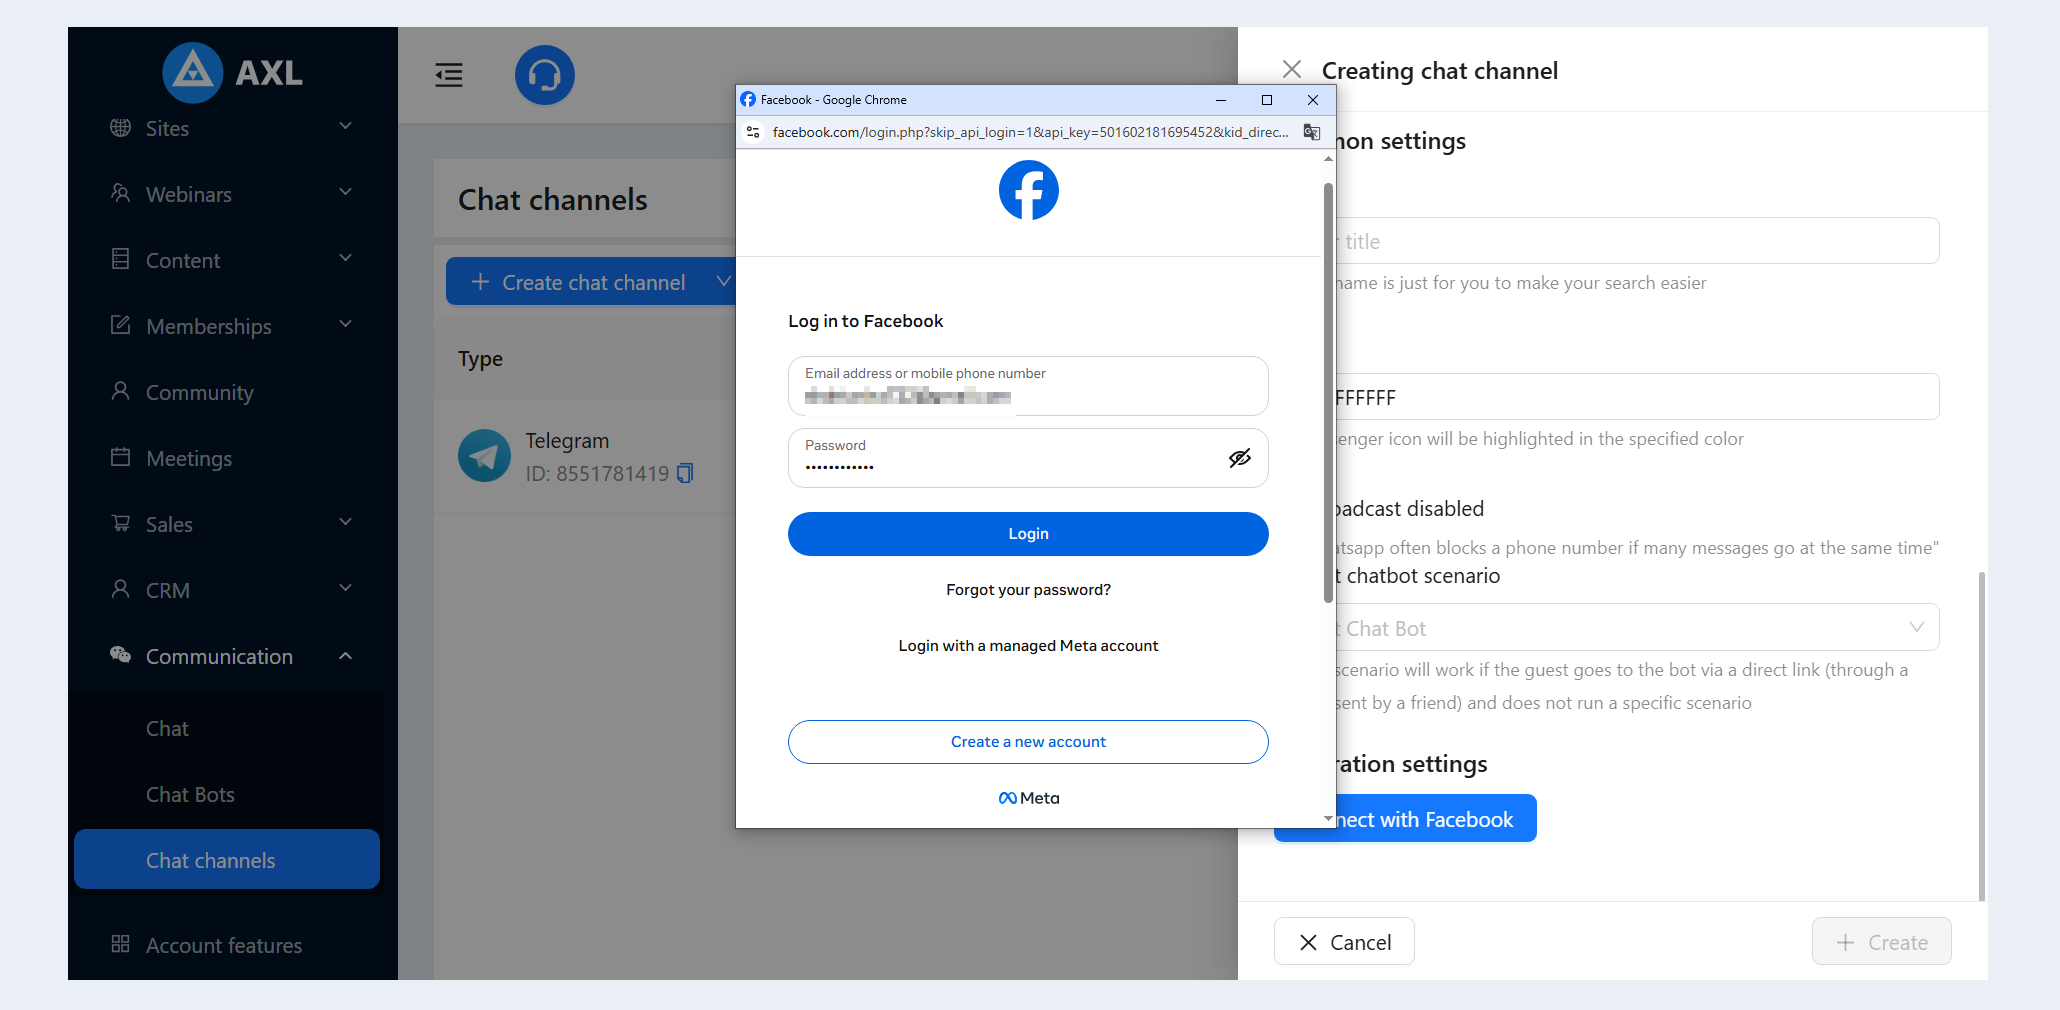Click the channel title input field
This screenshot has height=1010, width=2060.
pyautogui.click(x=1637, y=241)
